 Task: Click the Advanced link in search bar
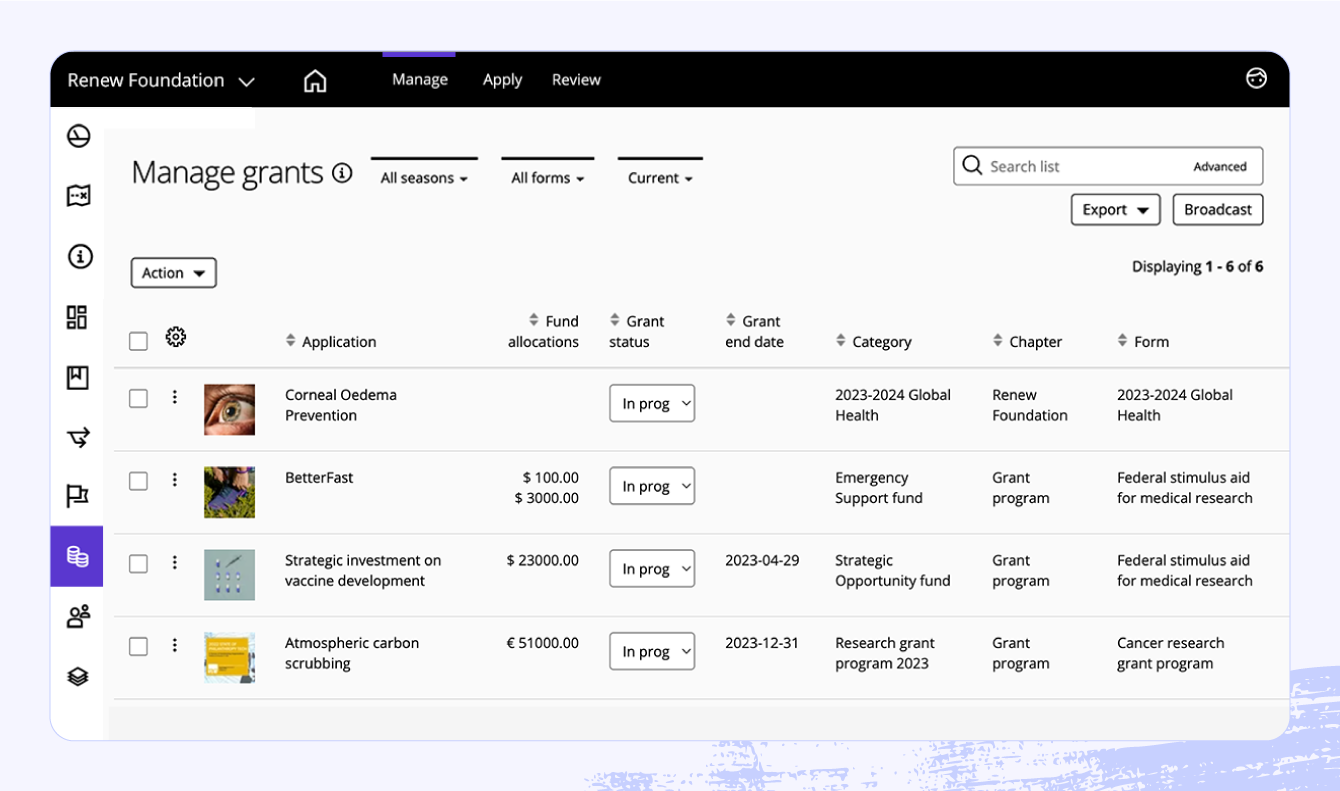[1220, 166]
